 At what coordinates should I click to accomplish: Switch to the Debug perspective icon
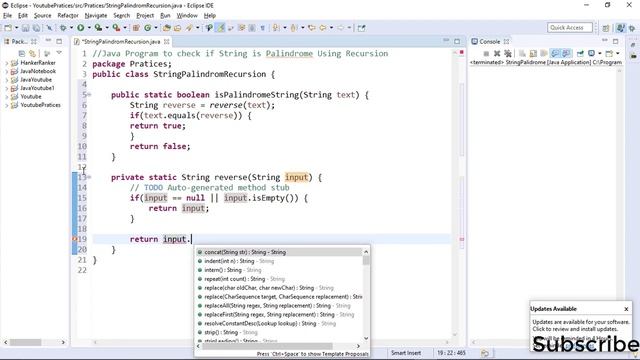pyautogui.click(x=632, y=28)
